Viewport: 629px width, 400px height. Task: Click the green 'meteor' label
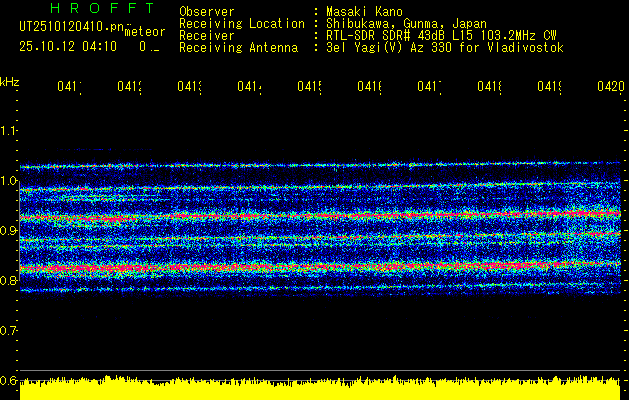143,33
